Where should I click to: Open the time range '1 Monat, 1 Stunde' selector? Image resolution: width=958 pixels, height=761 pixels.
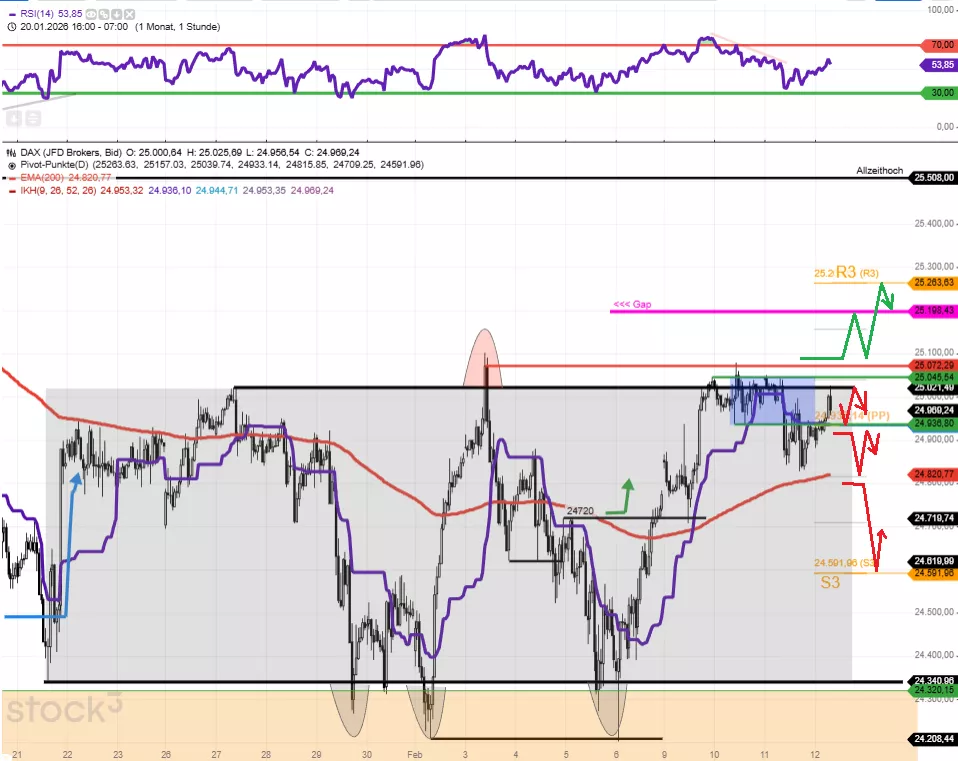point(176,27)
